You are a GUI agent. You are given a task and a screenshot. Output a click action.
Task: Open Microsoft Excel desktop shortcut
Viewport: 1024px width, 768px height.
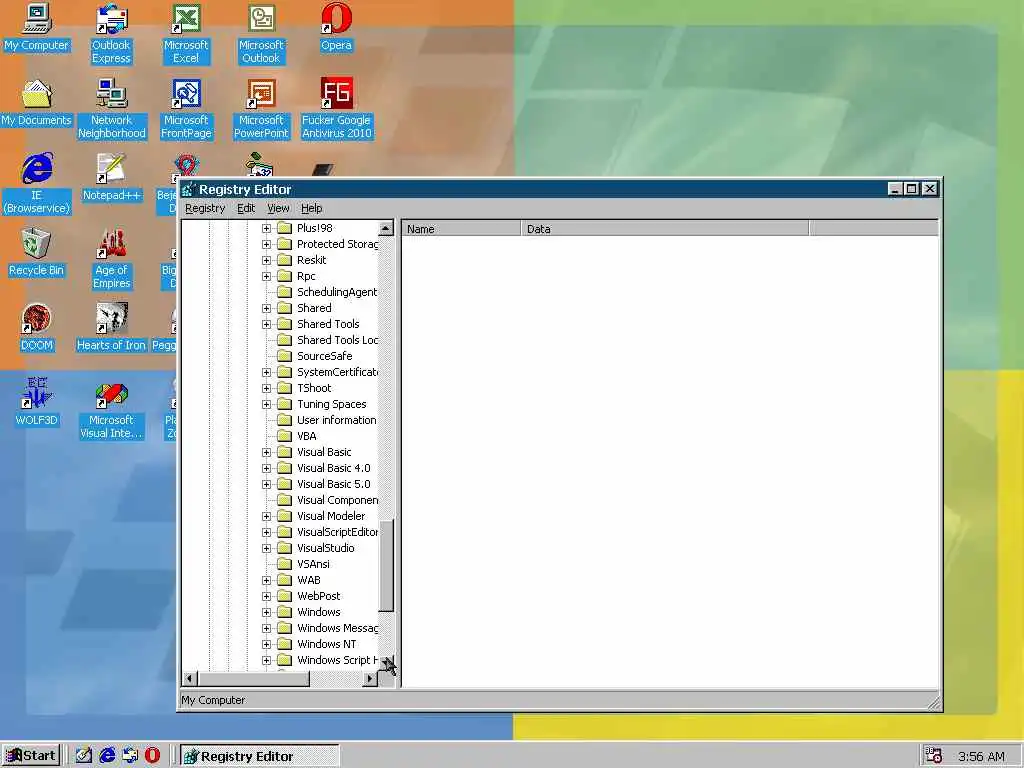tap(186, 34)
